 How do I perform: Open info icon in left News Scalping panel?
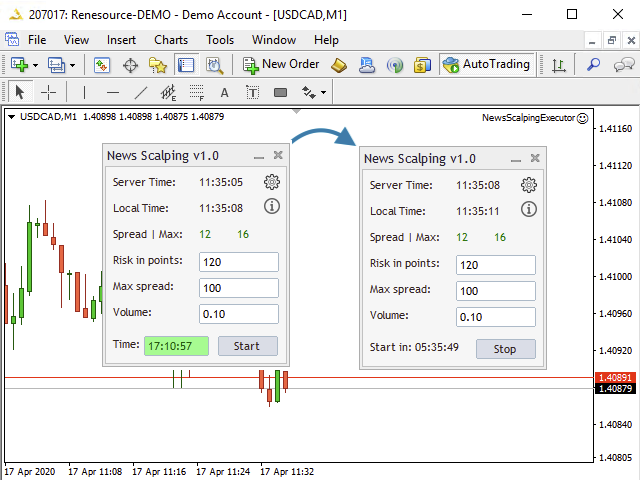[272, 206]
